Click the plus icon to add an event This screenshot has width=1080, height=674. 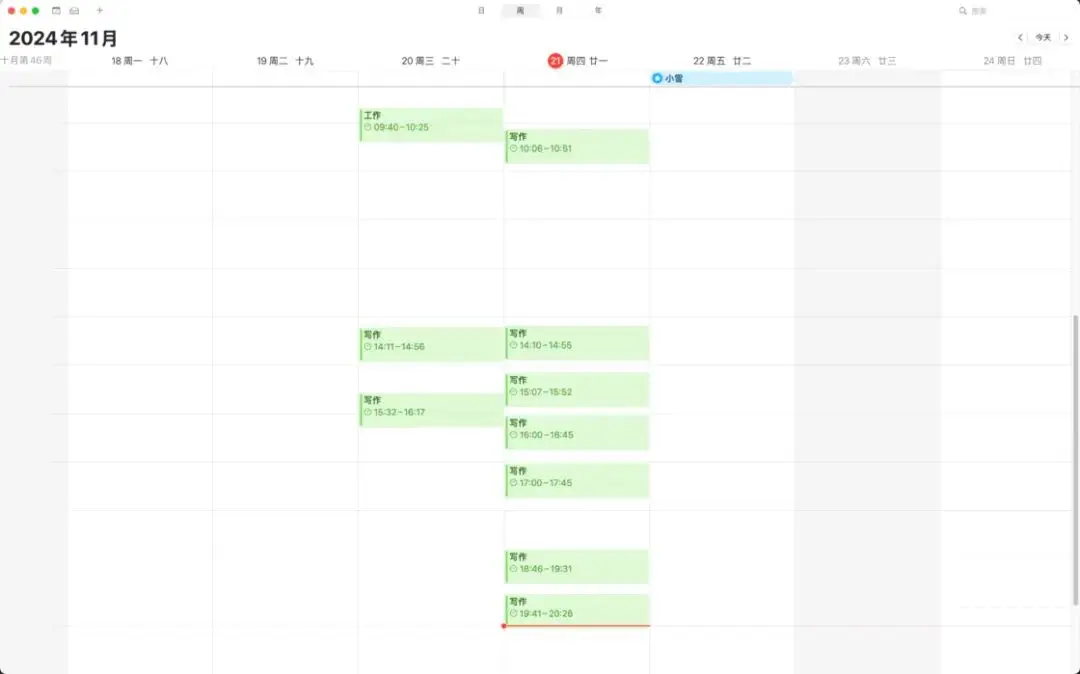coord(98,10)
